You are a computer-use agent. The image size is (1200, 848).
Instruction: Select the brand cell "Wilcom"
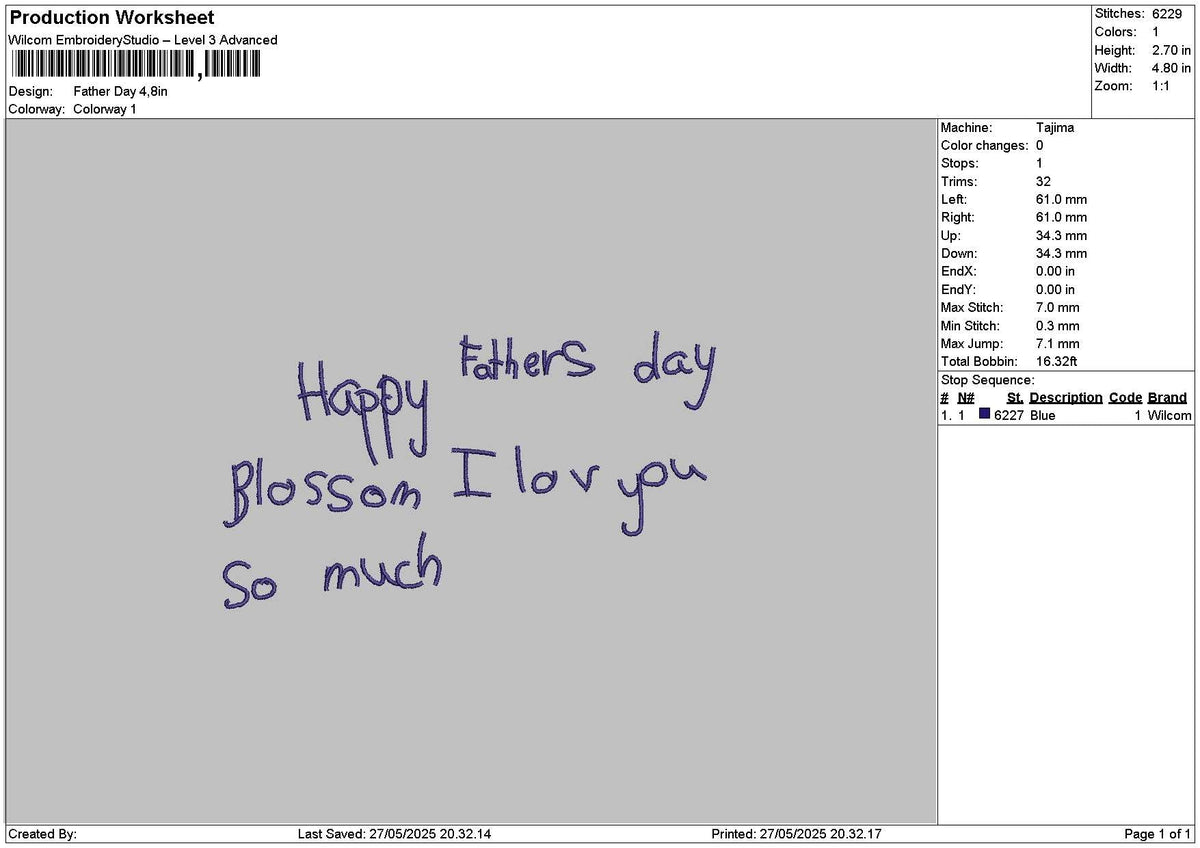point(1170,415)
